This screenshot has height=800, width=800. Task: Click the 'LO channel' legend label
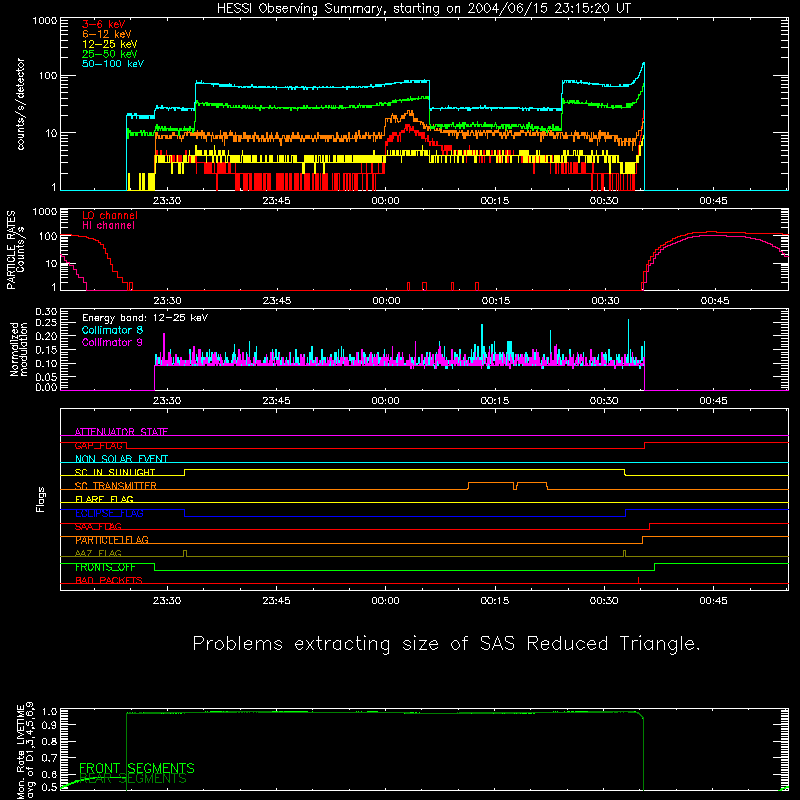point(110,215)
